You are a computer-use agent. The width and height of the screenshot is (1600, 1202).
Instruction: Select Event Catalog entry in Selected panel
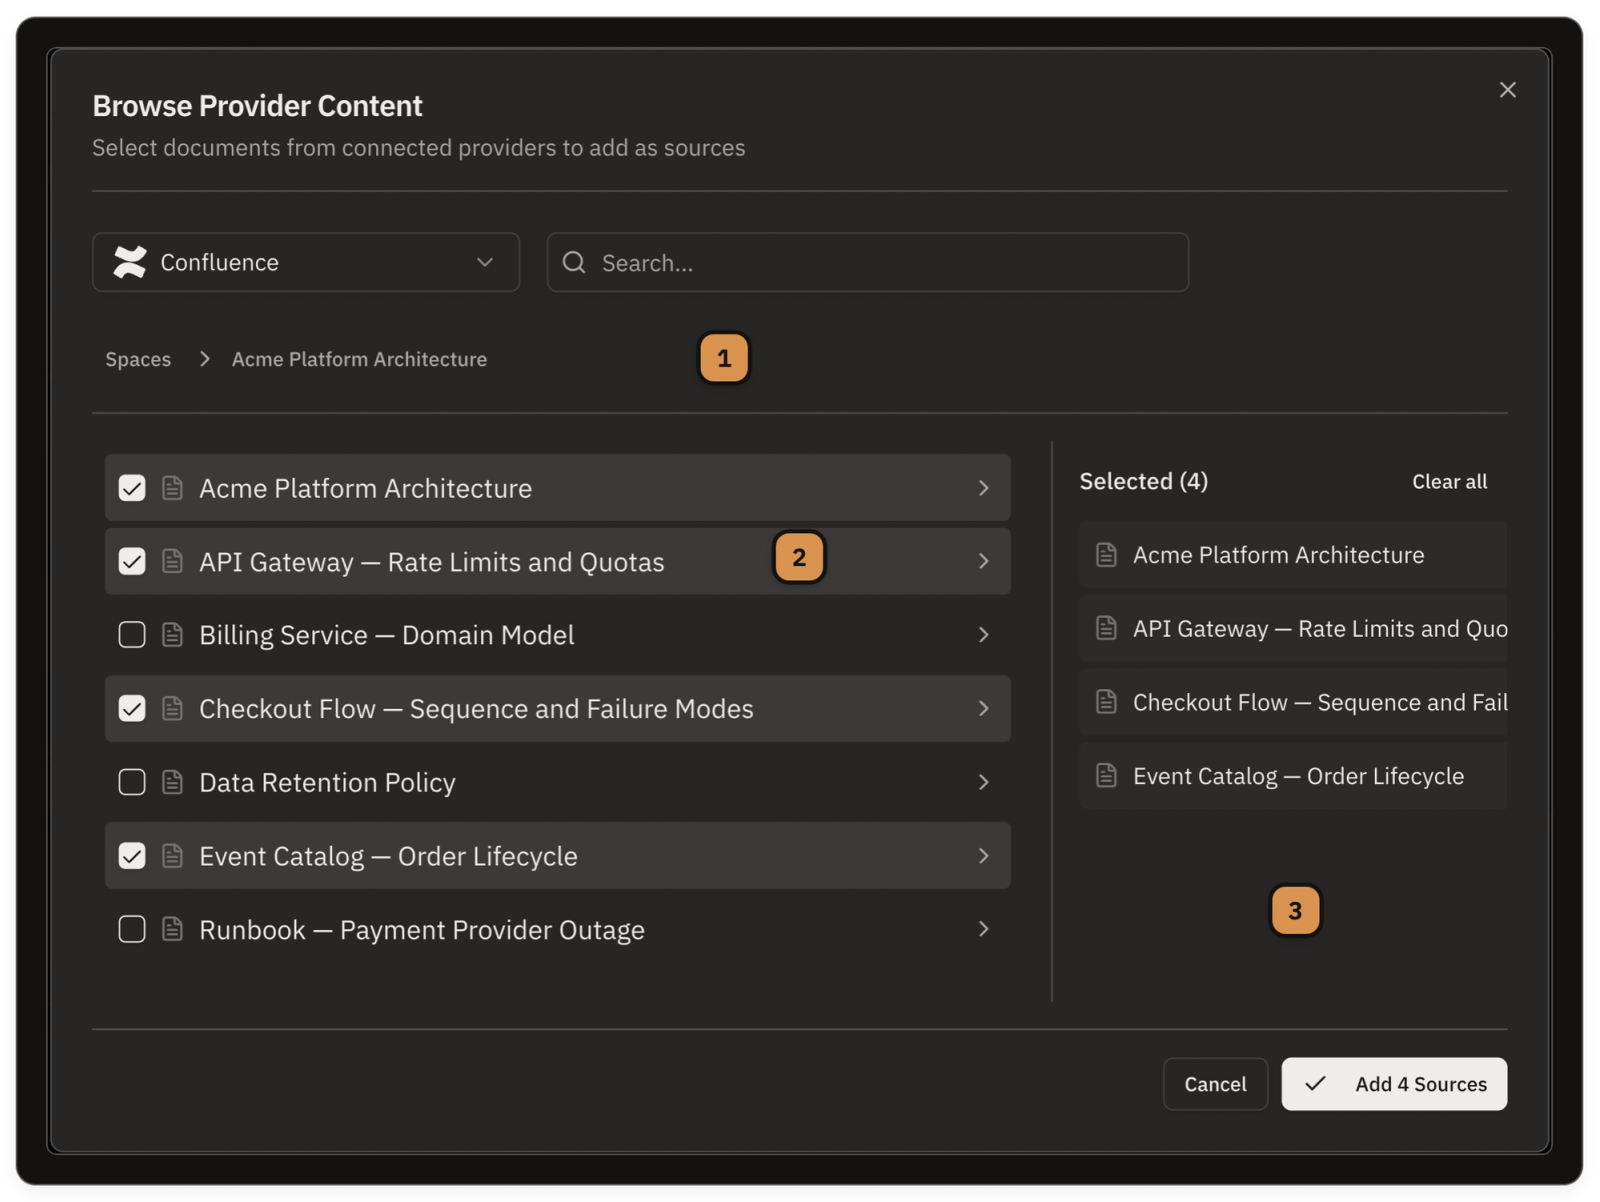1293,776
